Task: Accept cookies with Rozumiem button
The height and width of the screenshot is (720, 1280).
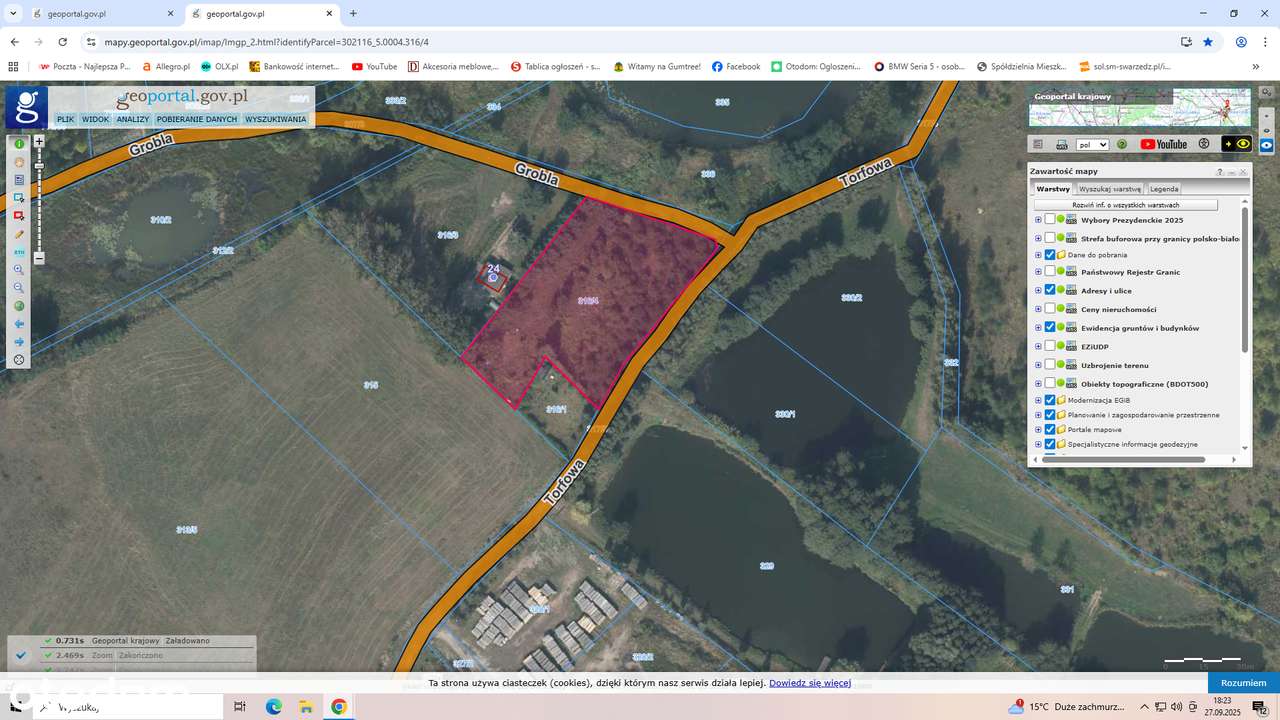Action: (1243, 683)
